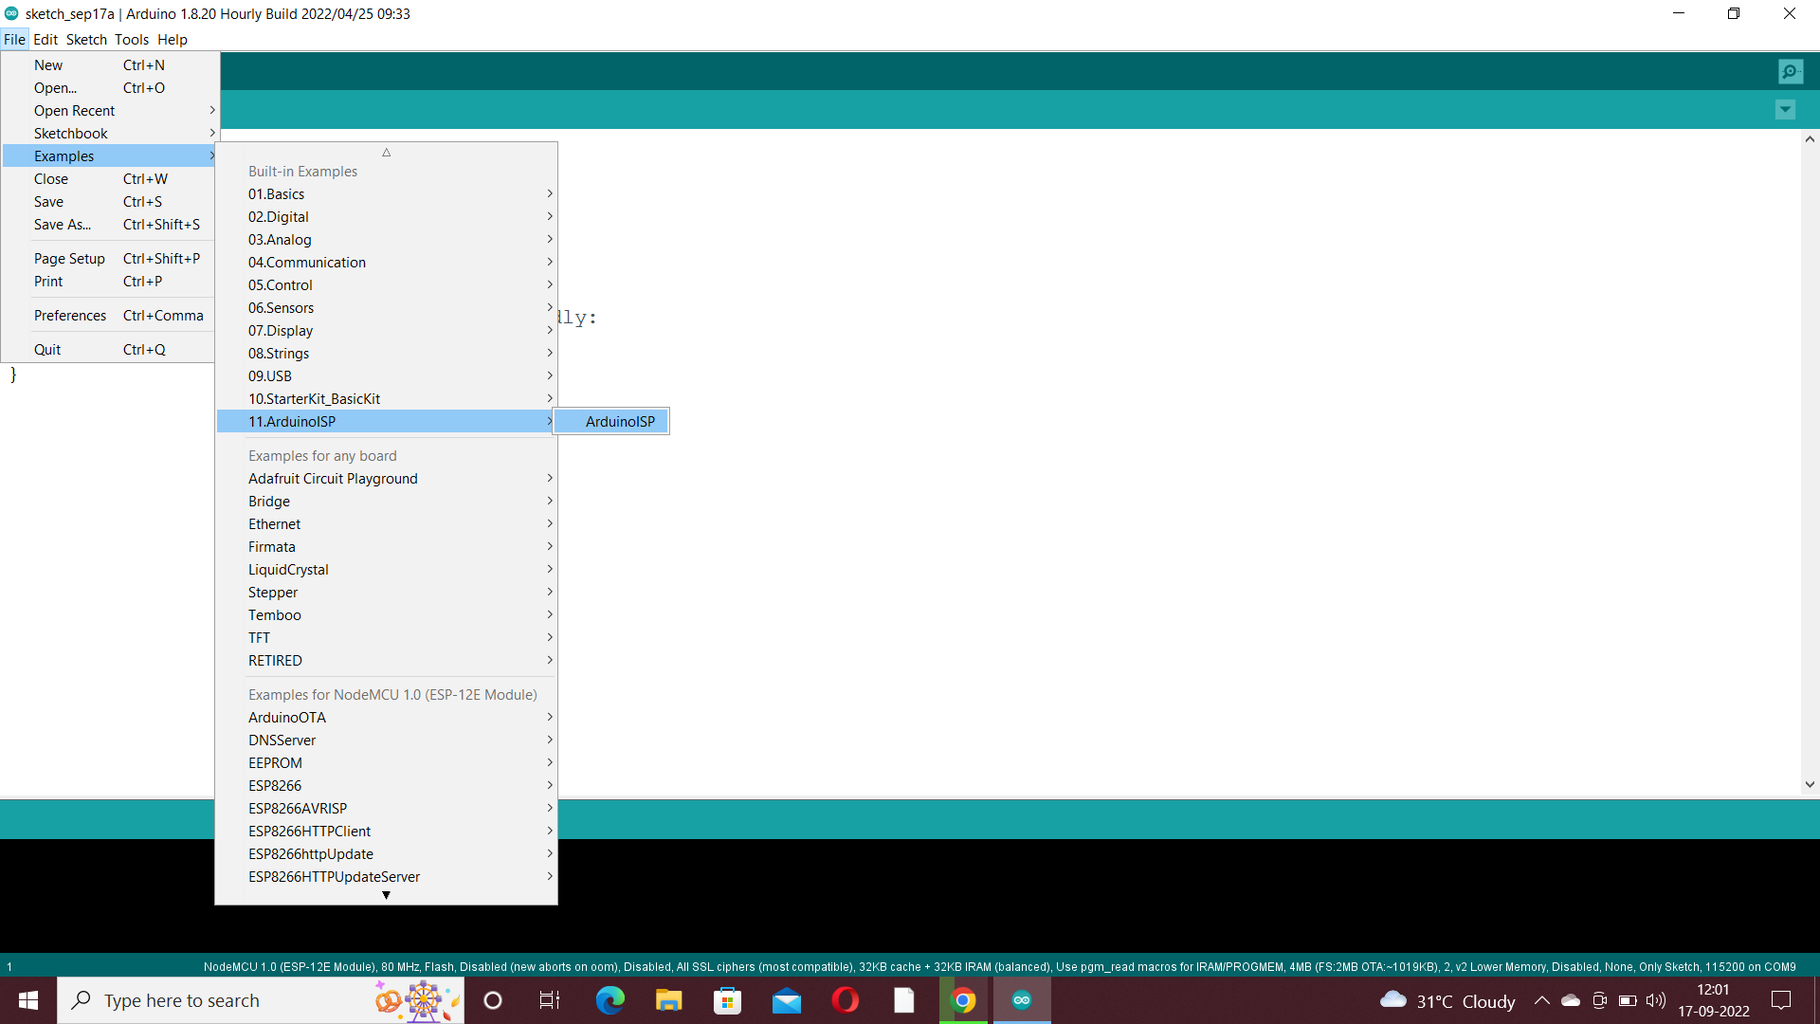Open Preferences from the File menu
Viewport: 1820px width, 1024px height.
110,315
